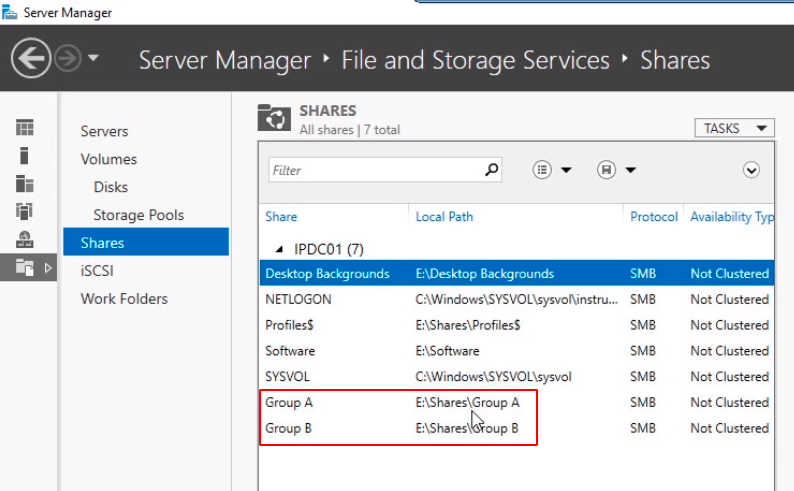The width and height of the screenshot is (794, 491).
Task: Open the TASKS dropdown
Action: coord(734,128)
